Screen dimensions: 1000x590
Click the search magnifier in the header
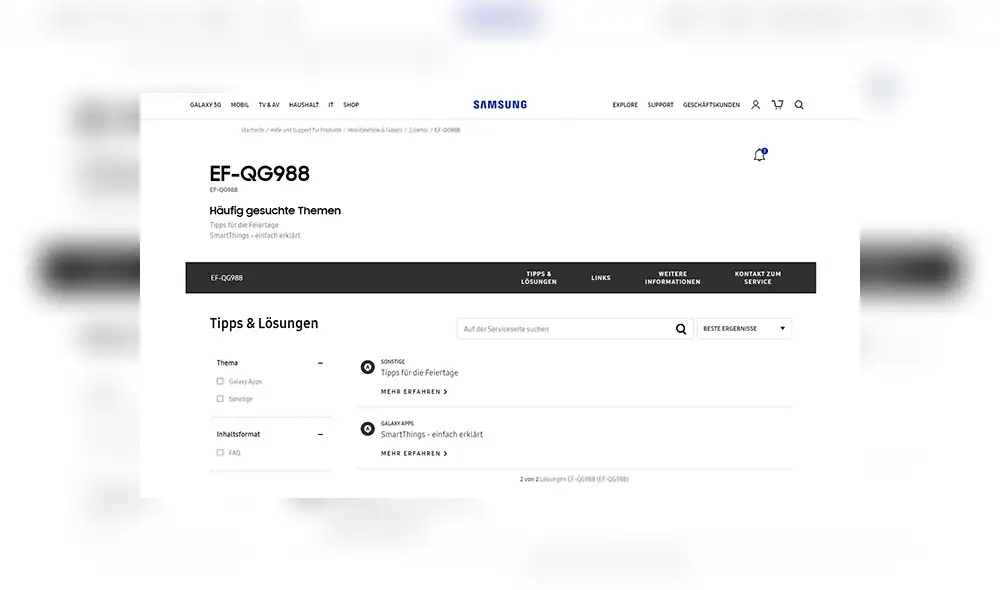799,104
